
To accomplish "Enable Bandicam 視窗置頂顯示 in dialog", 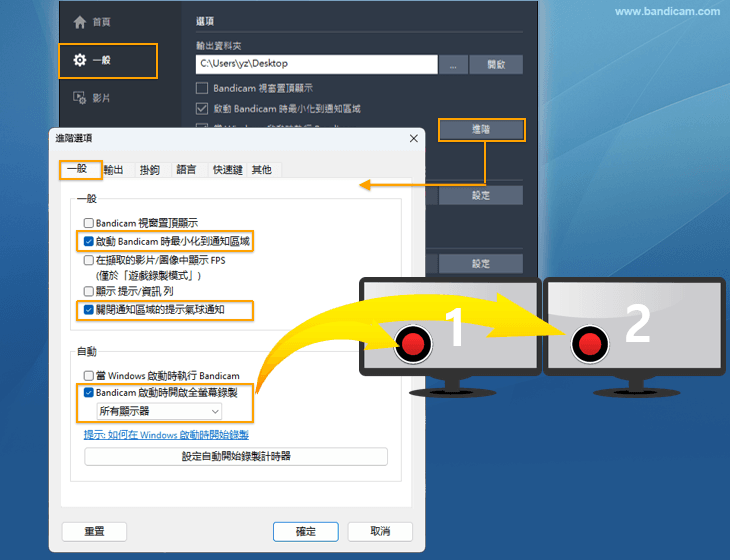I will (x=89, y=223).
